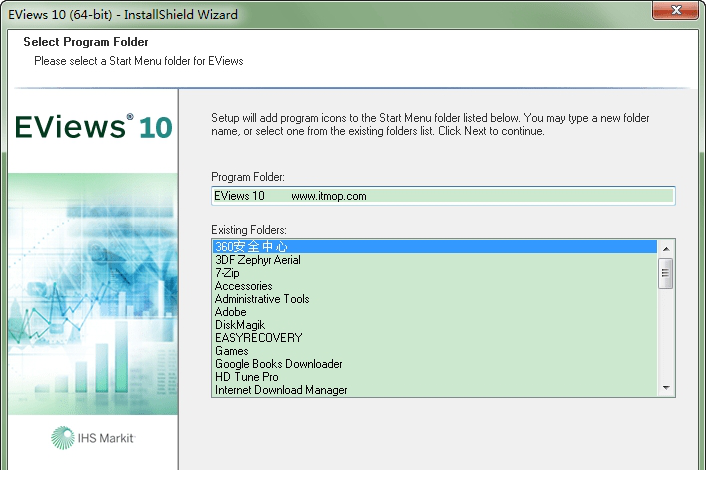Select the 360安全中心 folder entry
Viewport: 706px width, 488px height.
pos(434,246)
